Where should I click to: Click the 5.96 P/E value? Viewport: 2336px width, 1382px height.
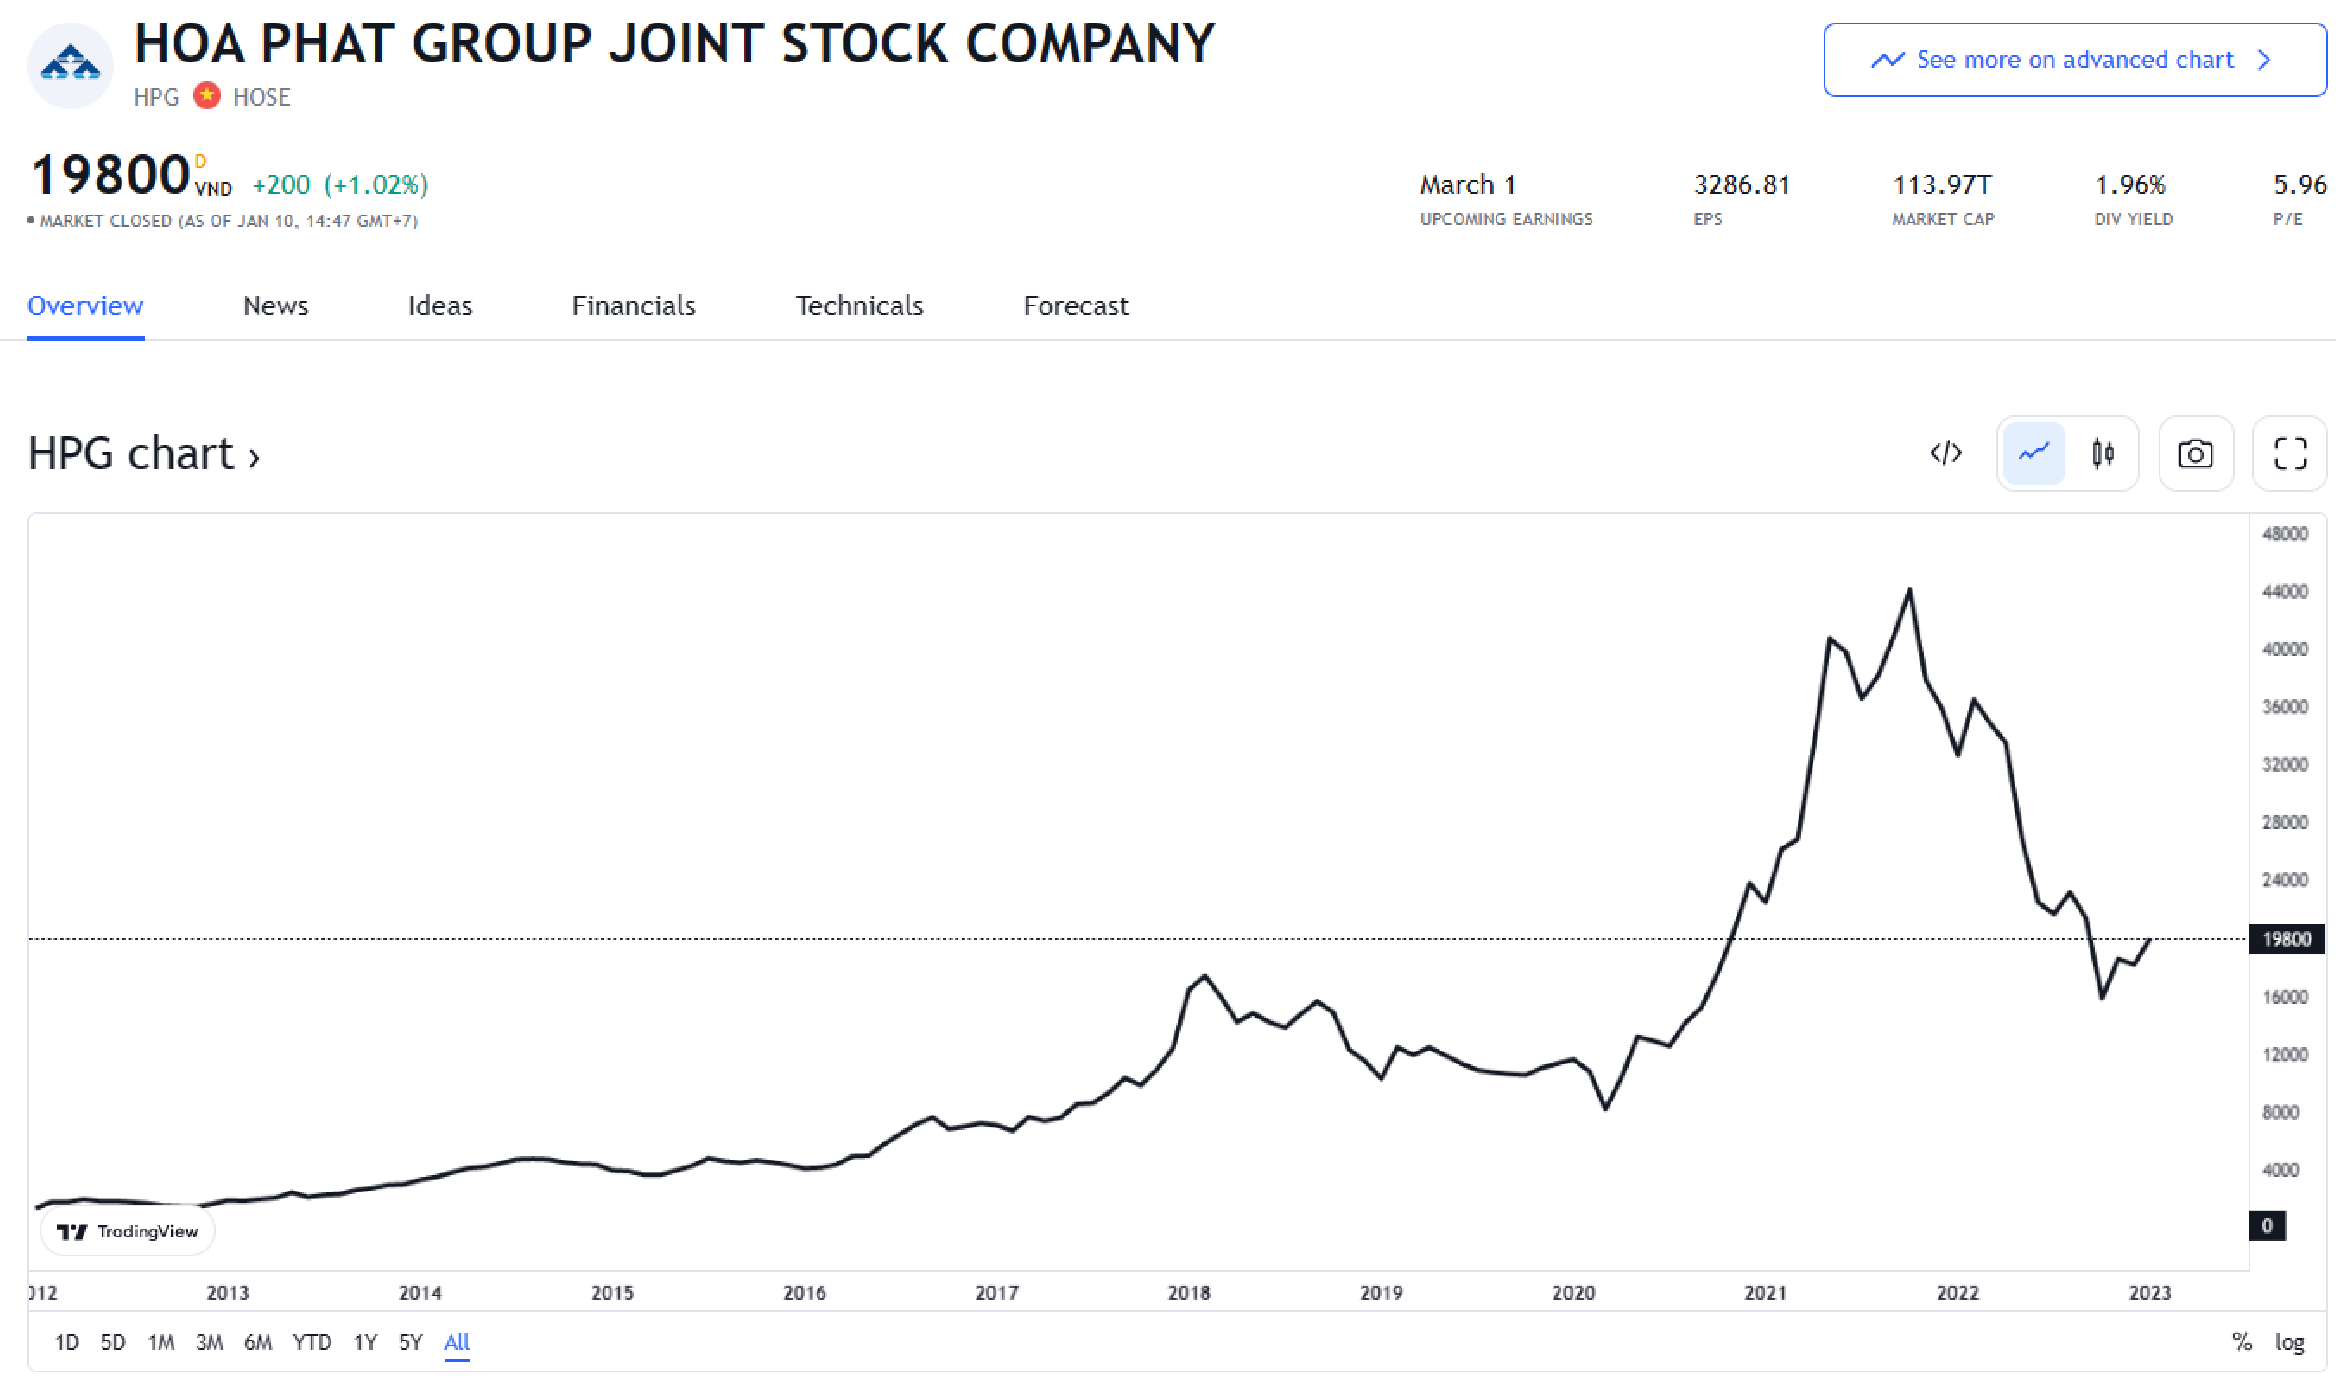tap(2300, 185)
